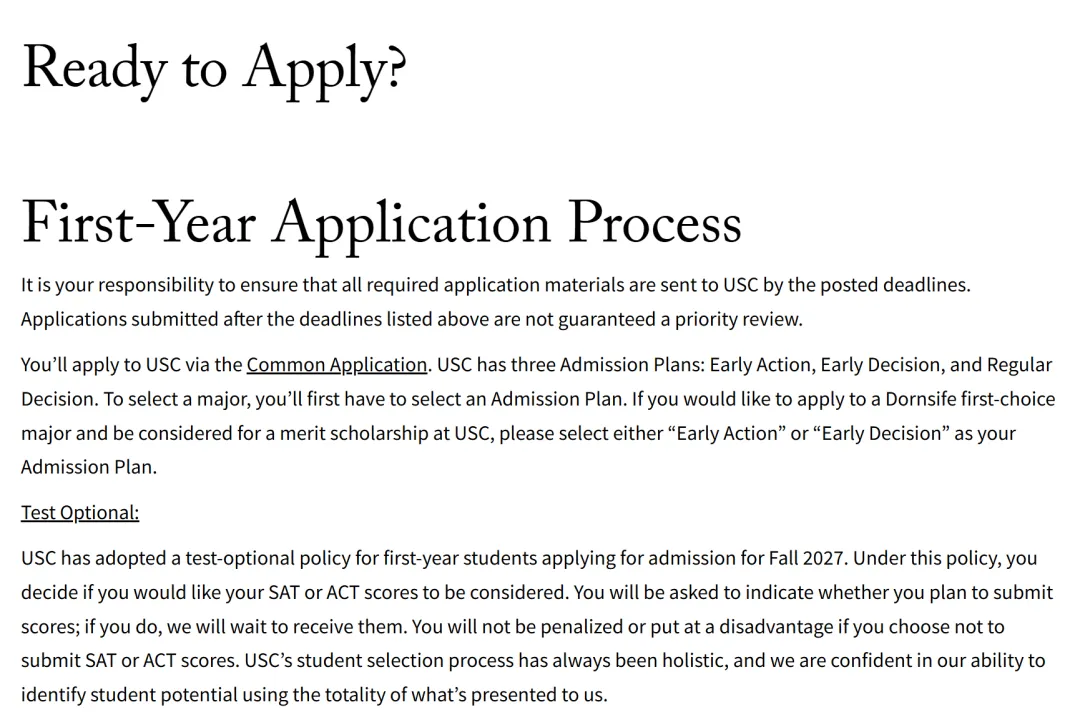Click the Ready to Apply? heading
The width and height of the screenshot is (1080, 715).
click(x=214, y=69)
